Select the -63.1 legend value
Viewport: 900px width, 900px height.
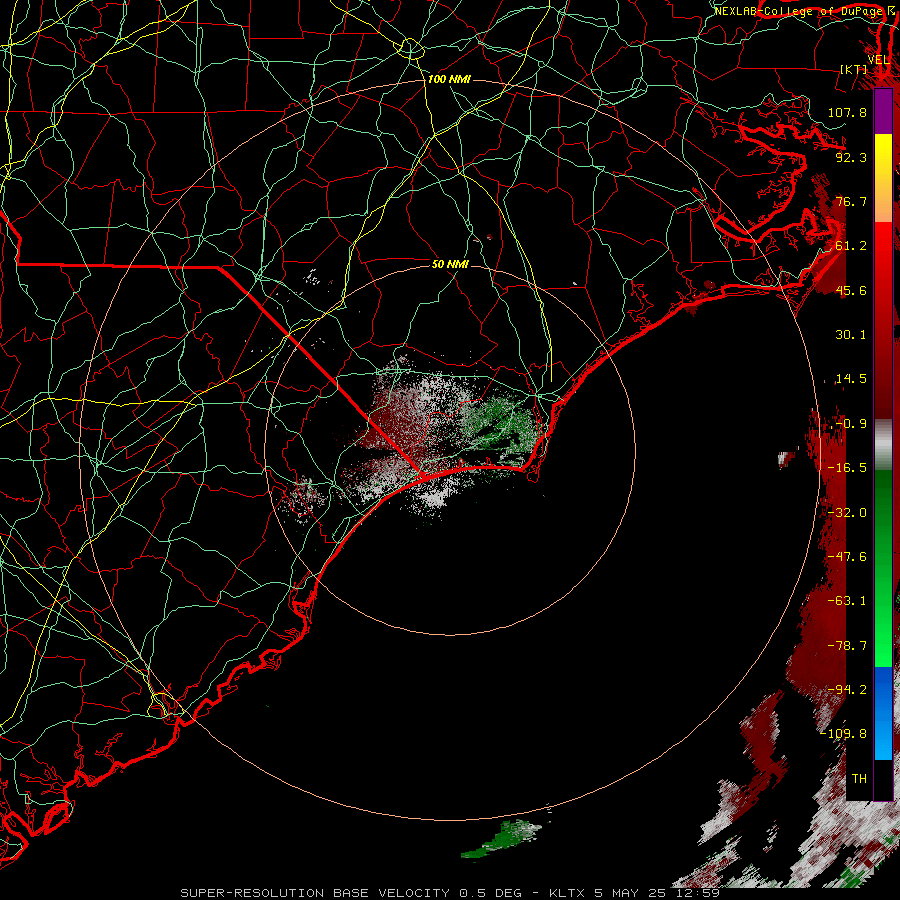click(x=847, y=601)
